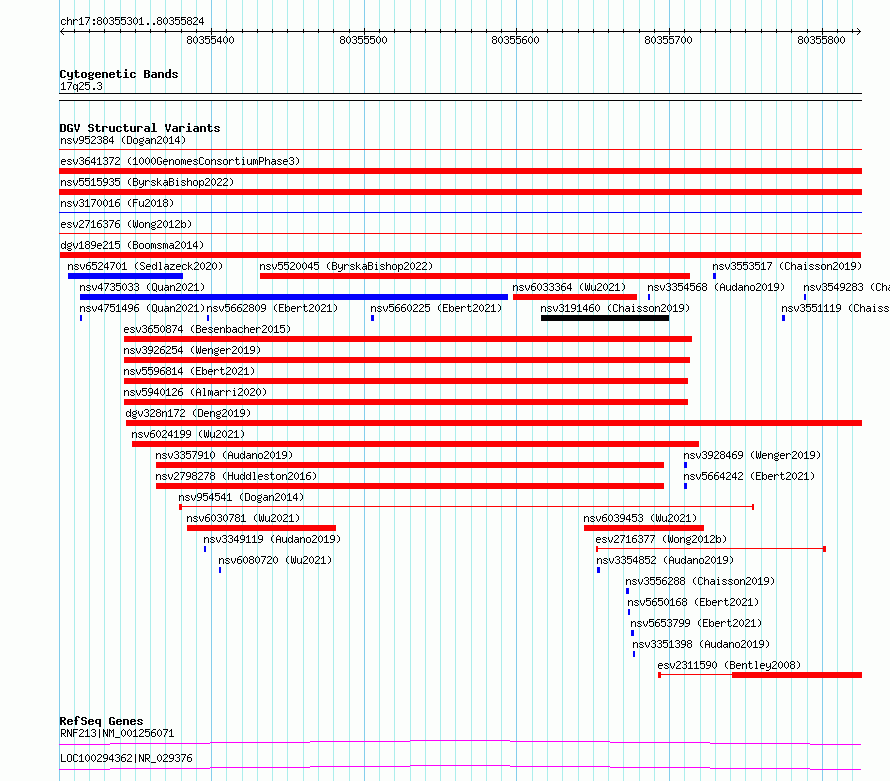Open the nsv5515935 (ByrskaBishop2022) variant
Viewport: 890px width, 781px height.
pos(147,182)
